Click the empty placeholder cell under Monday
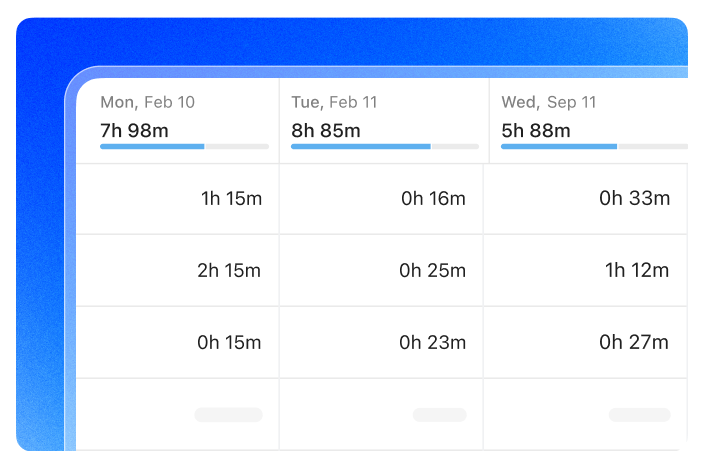 [228, 414]
